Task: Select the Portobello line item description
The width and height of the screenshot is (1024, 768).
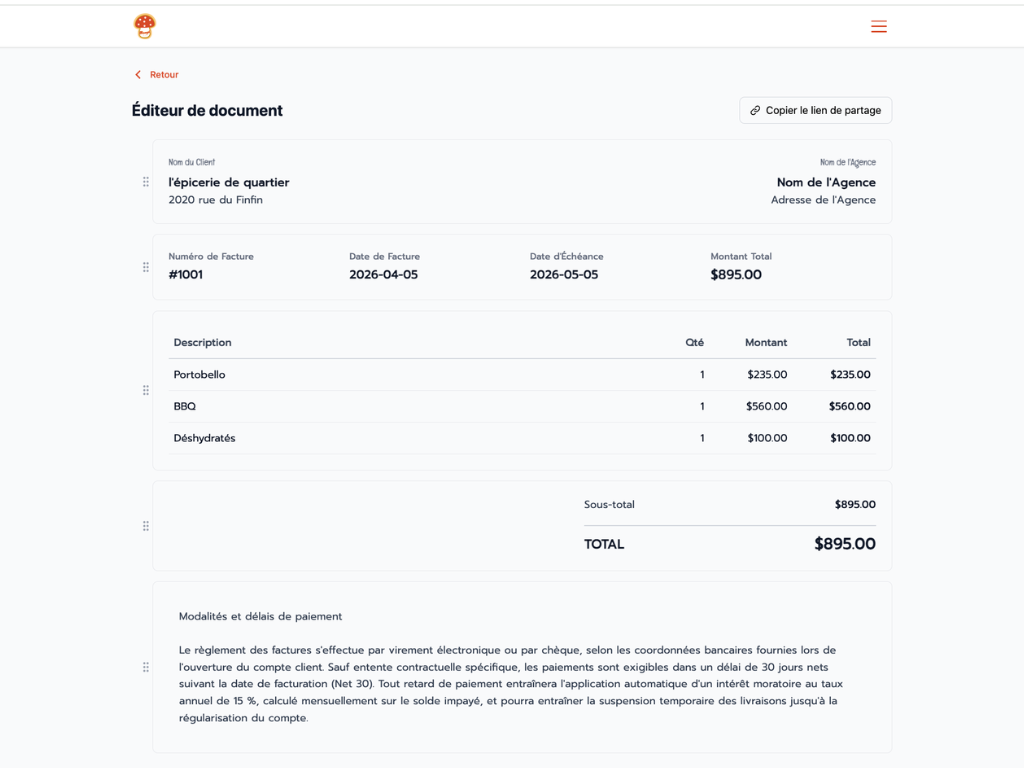Action: coord(197,374)
